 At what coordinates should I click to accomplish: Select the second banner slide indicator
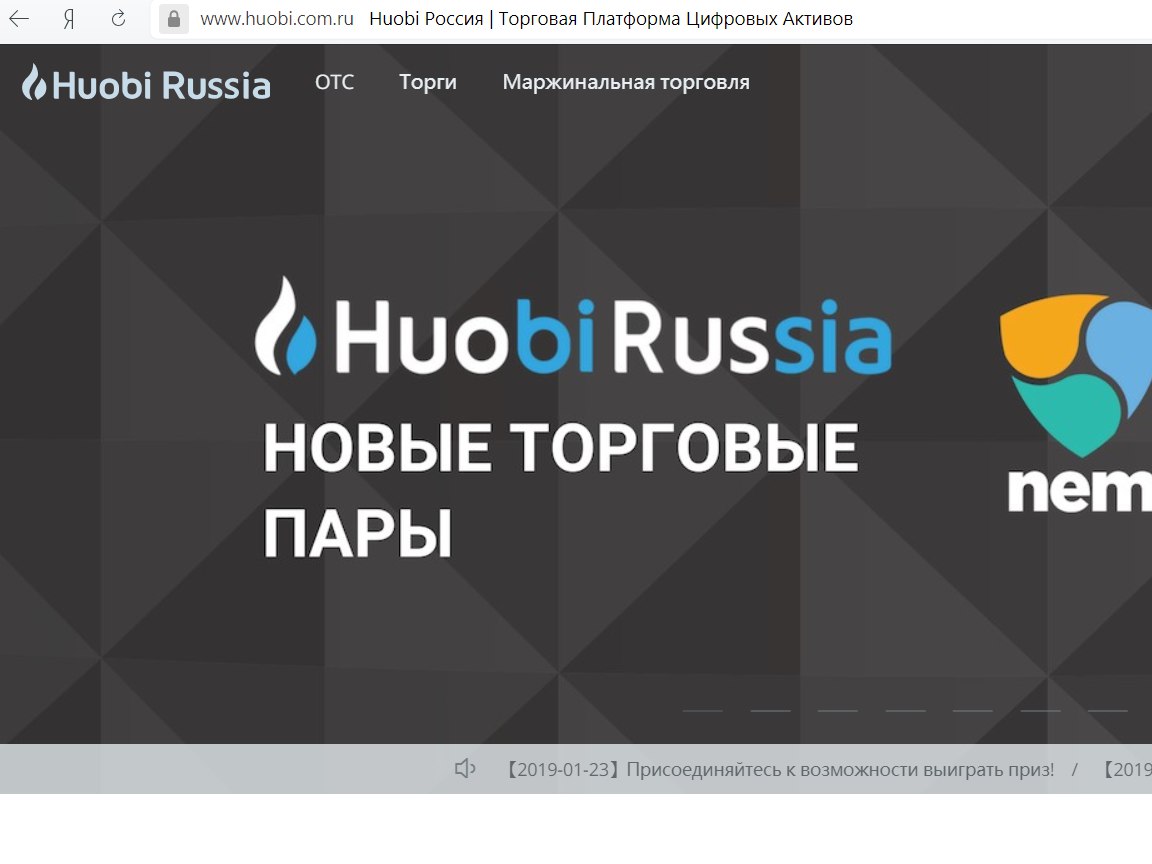pyautogui.click(x=771, y=710)
